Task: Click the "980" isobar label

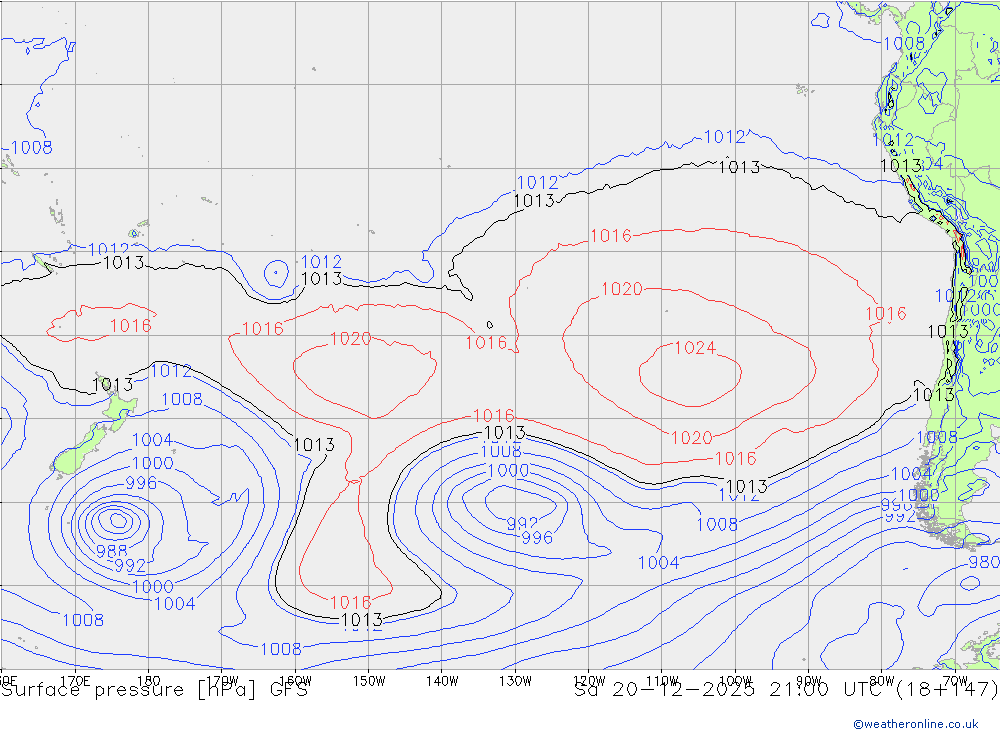Action: pyautogui.click(x=984, y=562)
